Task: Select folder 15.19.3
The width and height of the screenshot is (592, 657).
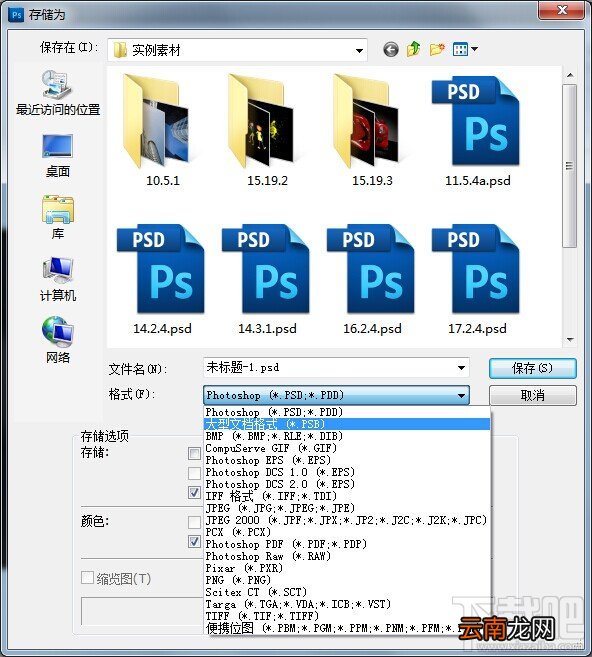Action: 372,131
